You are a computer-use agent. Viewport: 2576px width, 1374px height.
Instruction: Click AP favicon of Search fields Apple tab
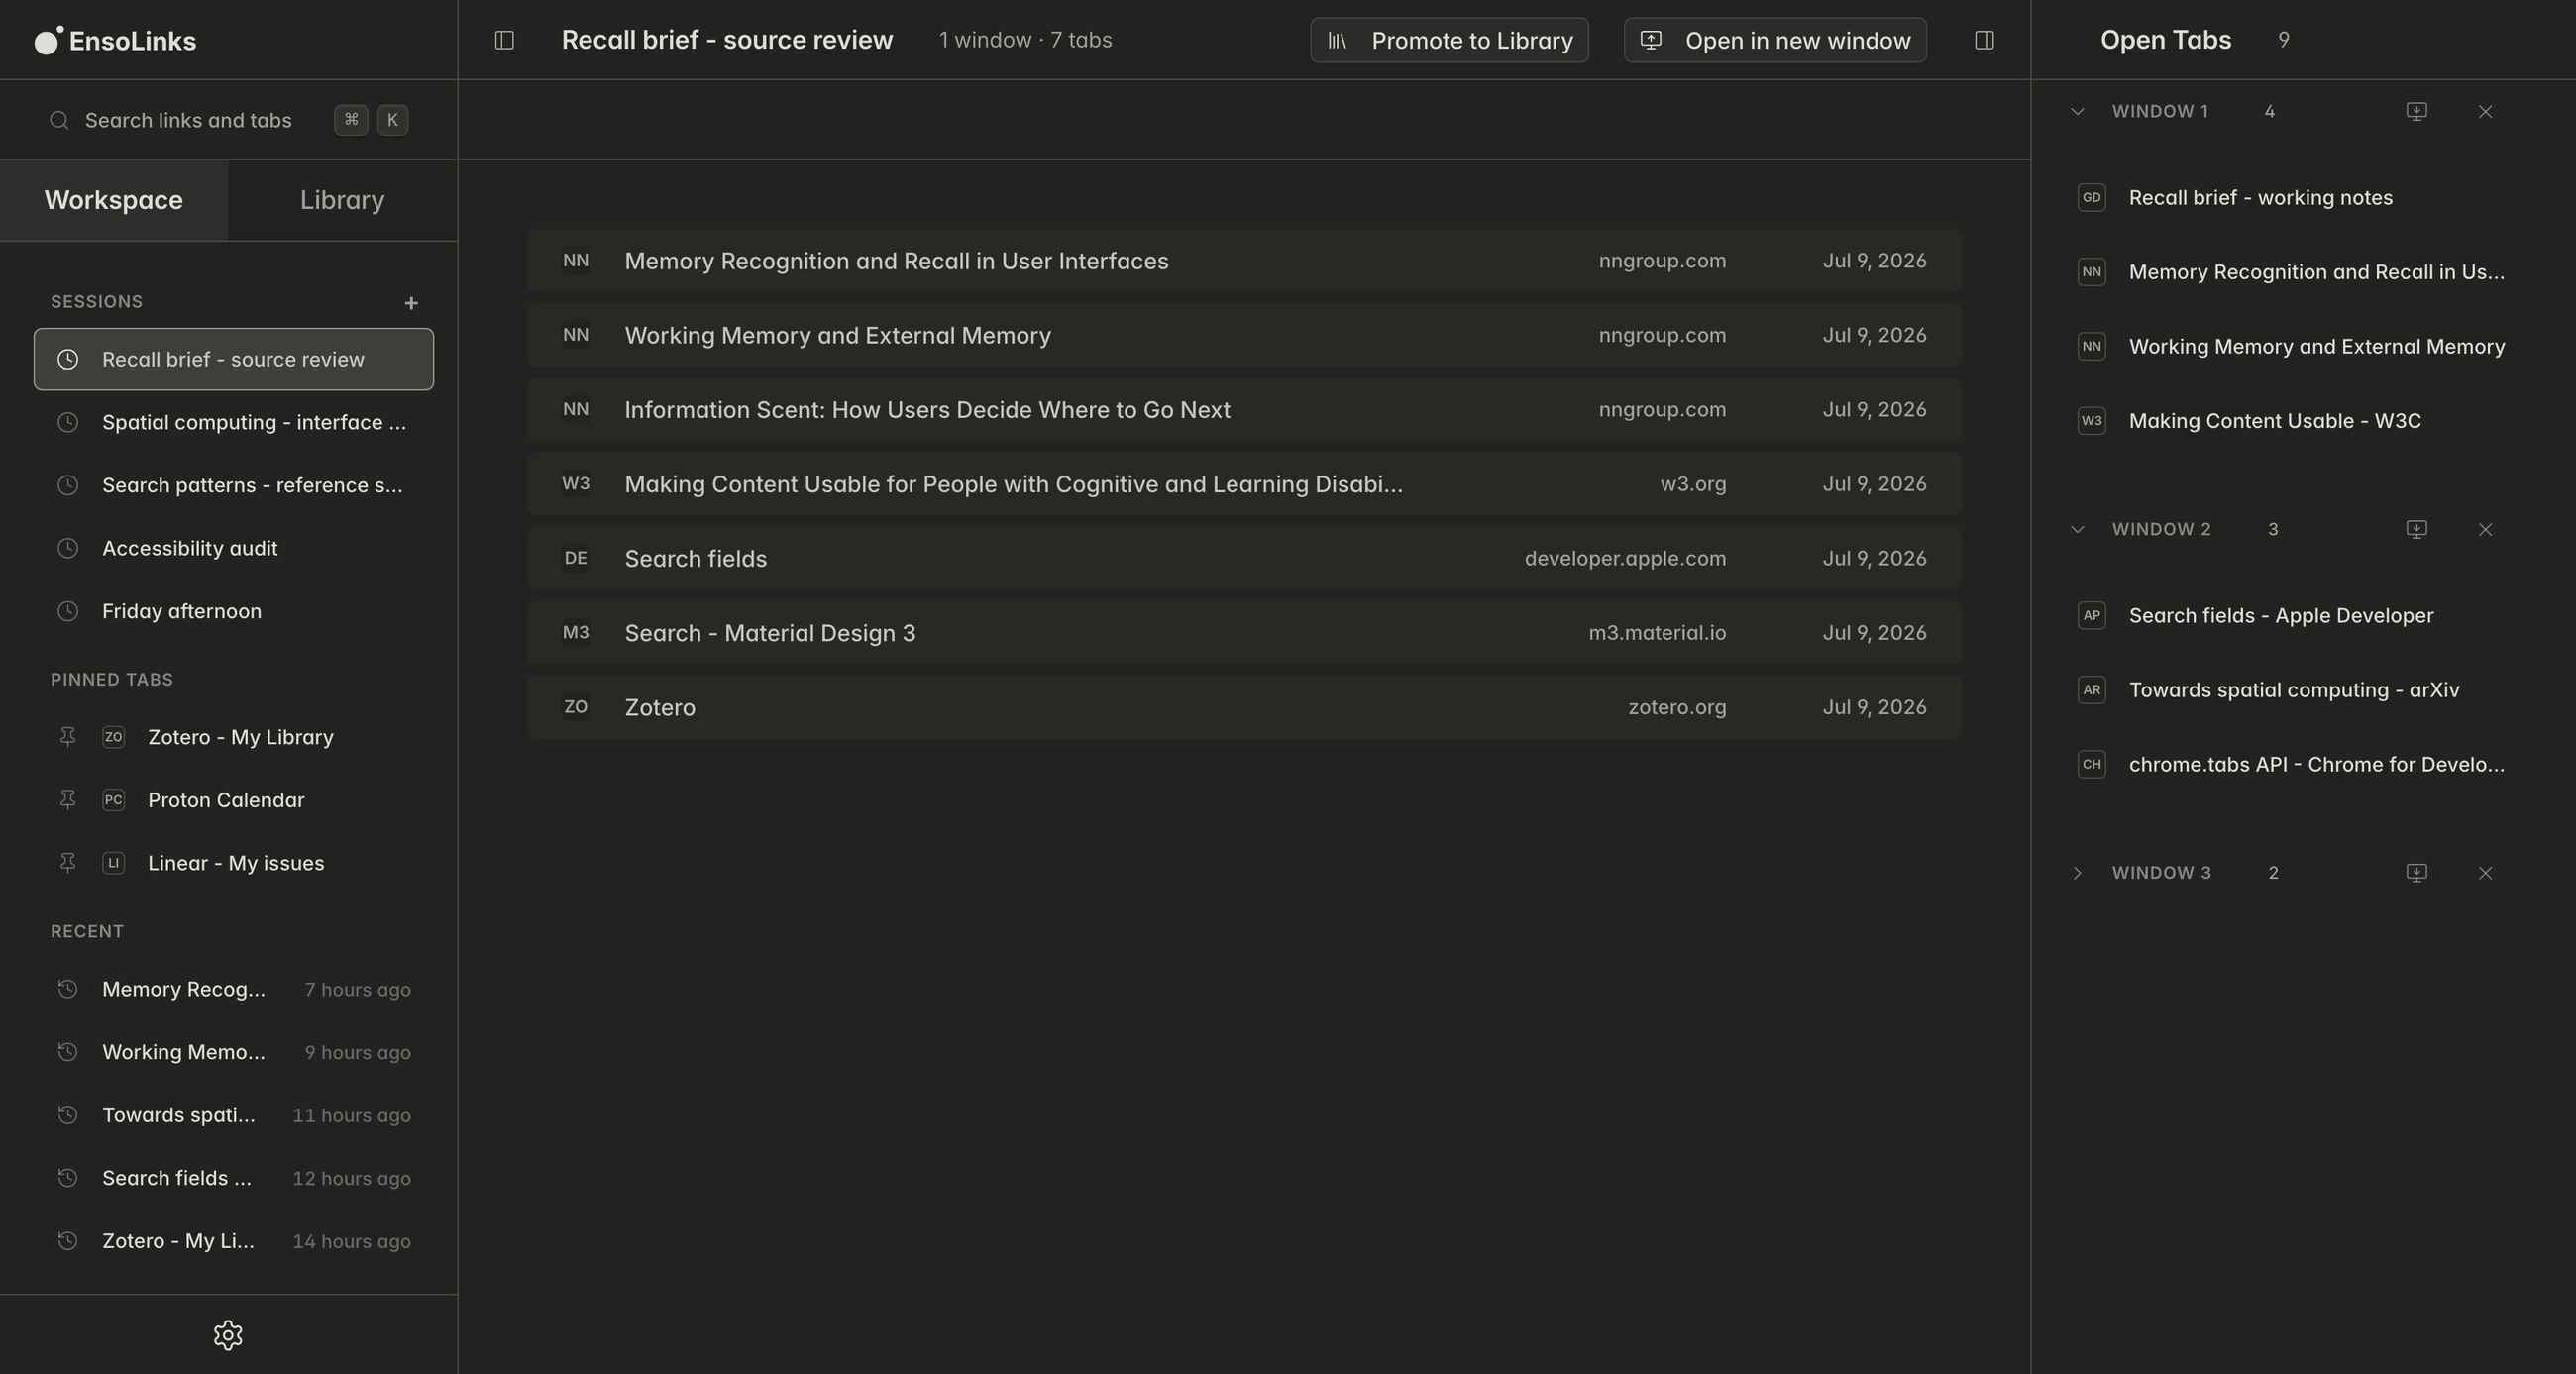pyautogui.click(x=2091, y=616)
